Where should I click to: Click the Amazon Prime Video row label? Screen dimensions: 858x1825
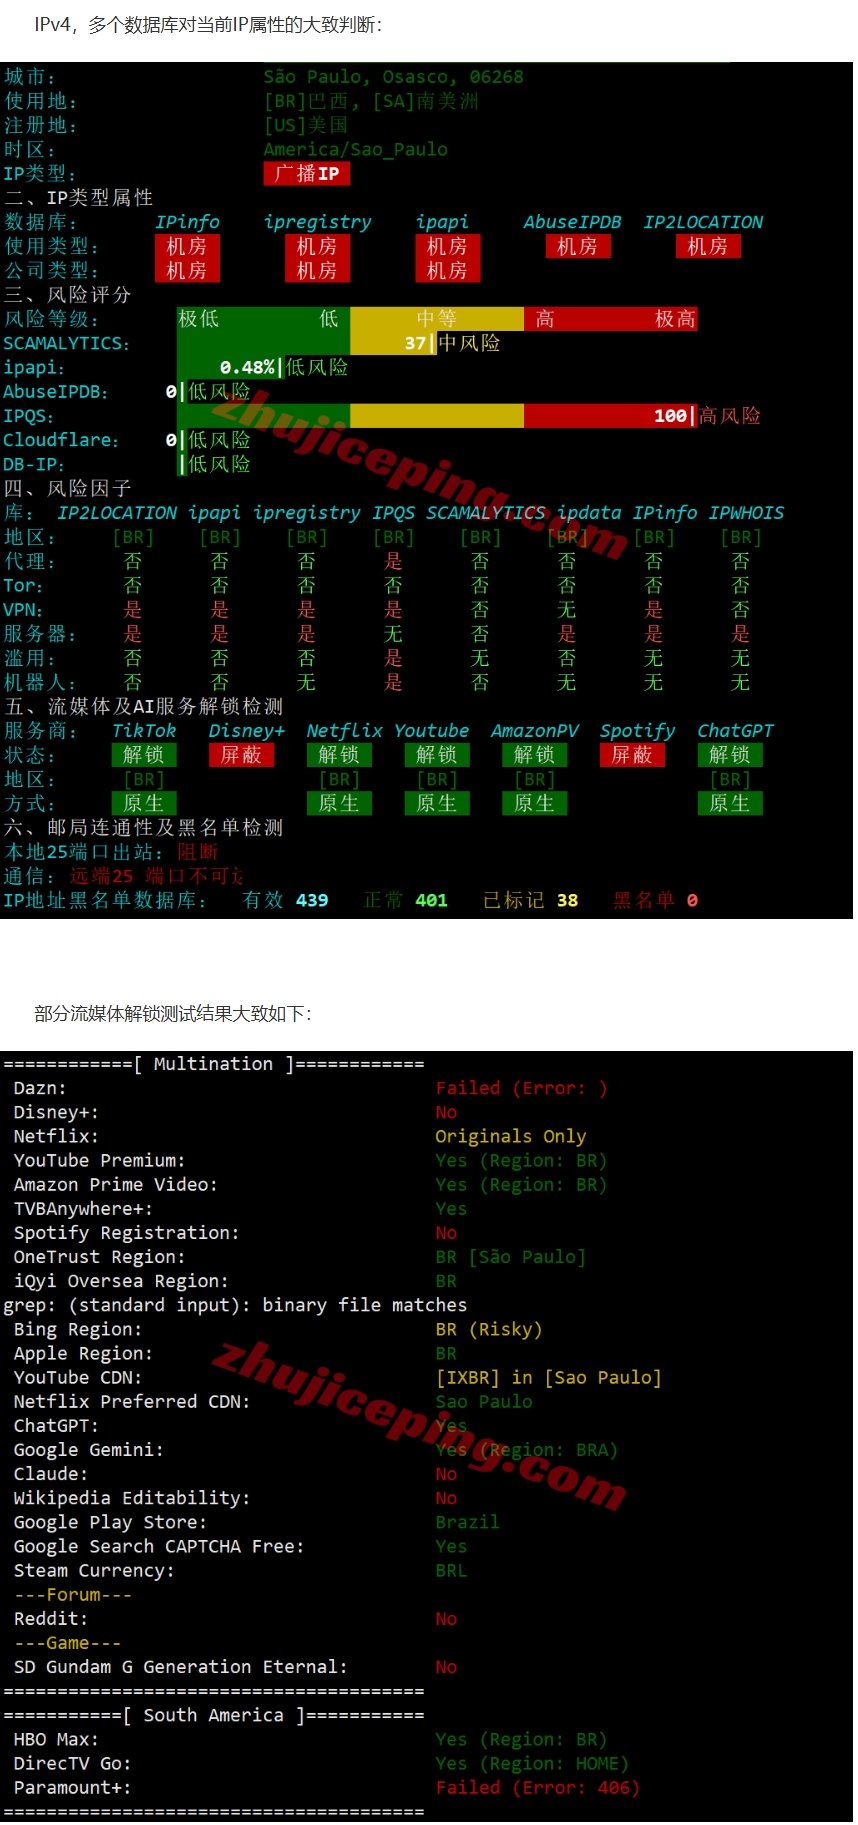click(115, 1185)
